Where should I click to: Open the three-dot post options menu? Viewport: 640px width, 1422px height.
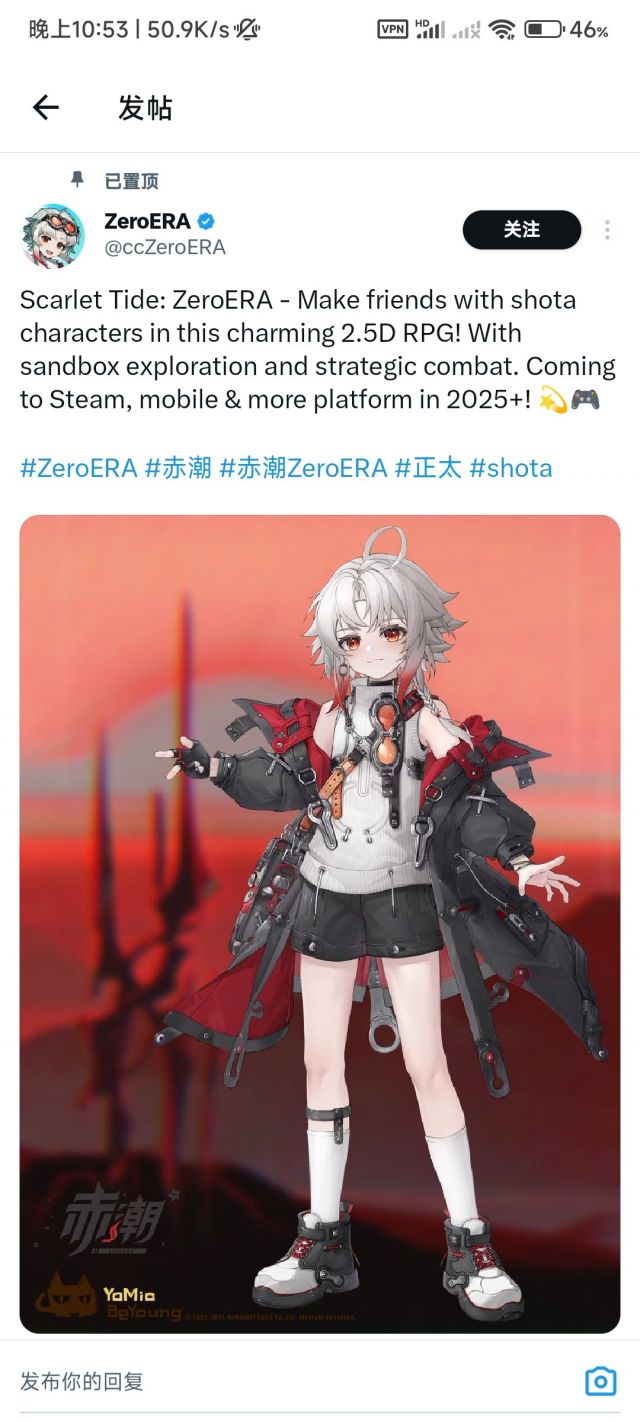(x=607, y=230)
